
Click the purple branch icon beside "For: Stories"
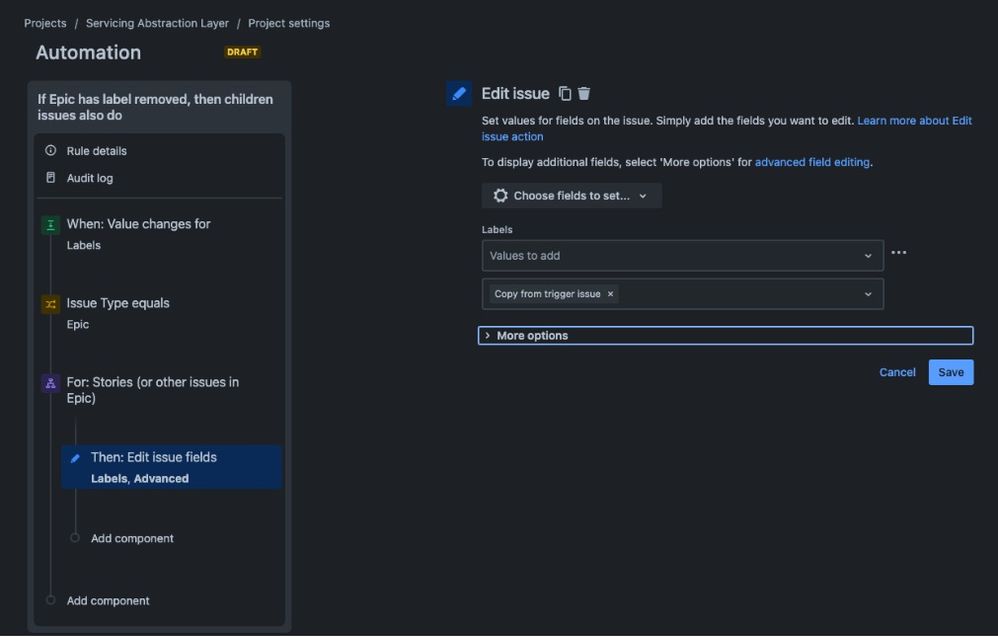coord(50,382)
